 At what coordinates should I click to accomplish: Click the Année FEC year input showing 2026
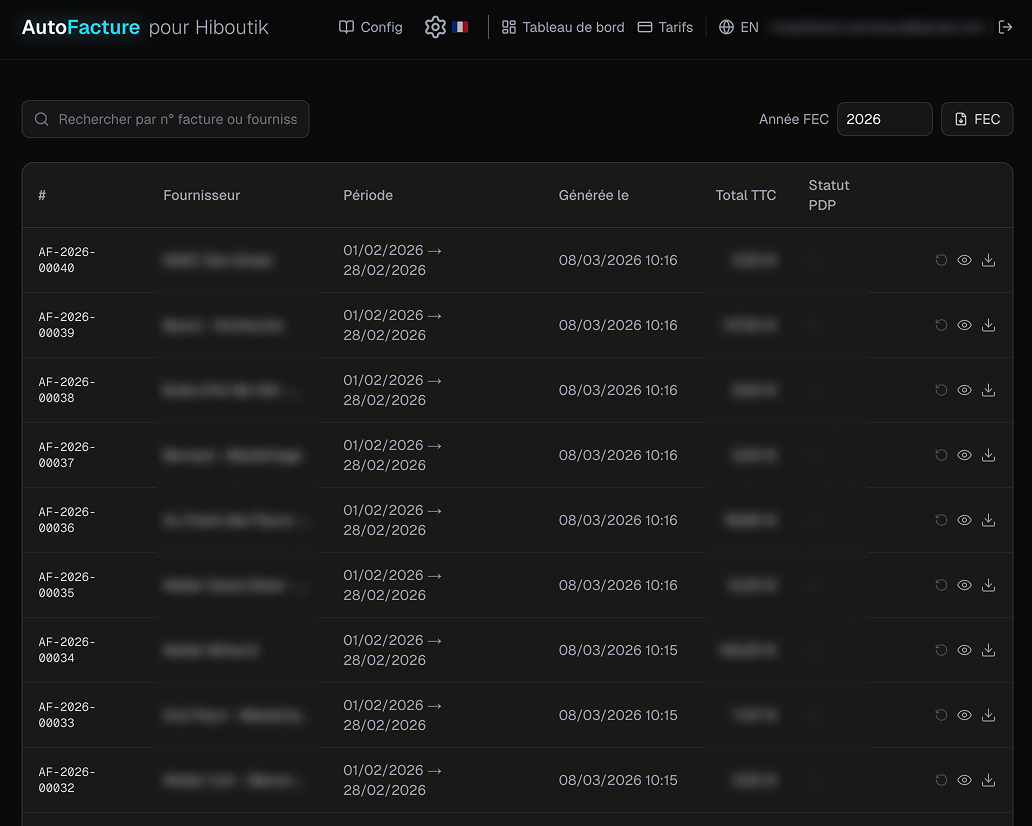click(884, 119)
